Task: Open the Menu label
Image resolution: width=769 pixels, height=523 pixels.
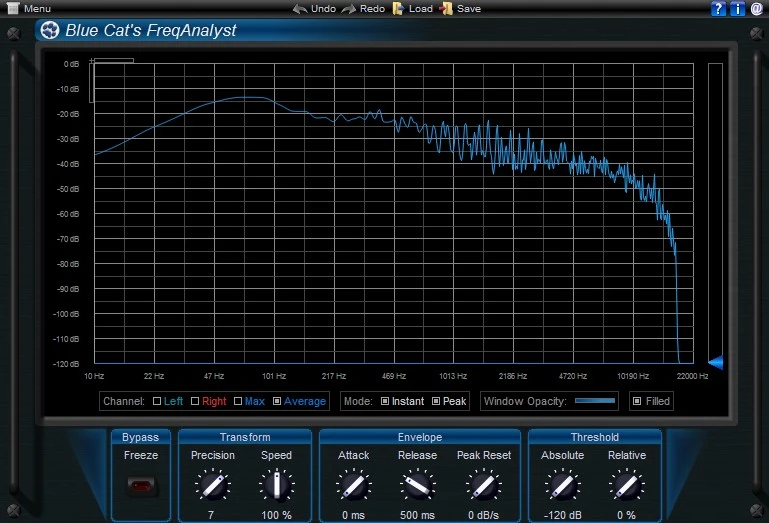Action: [x=37, y=8]
